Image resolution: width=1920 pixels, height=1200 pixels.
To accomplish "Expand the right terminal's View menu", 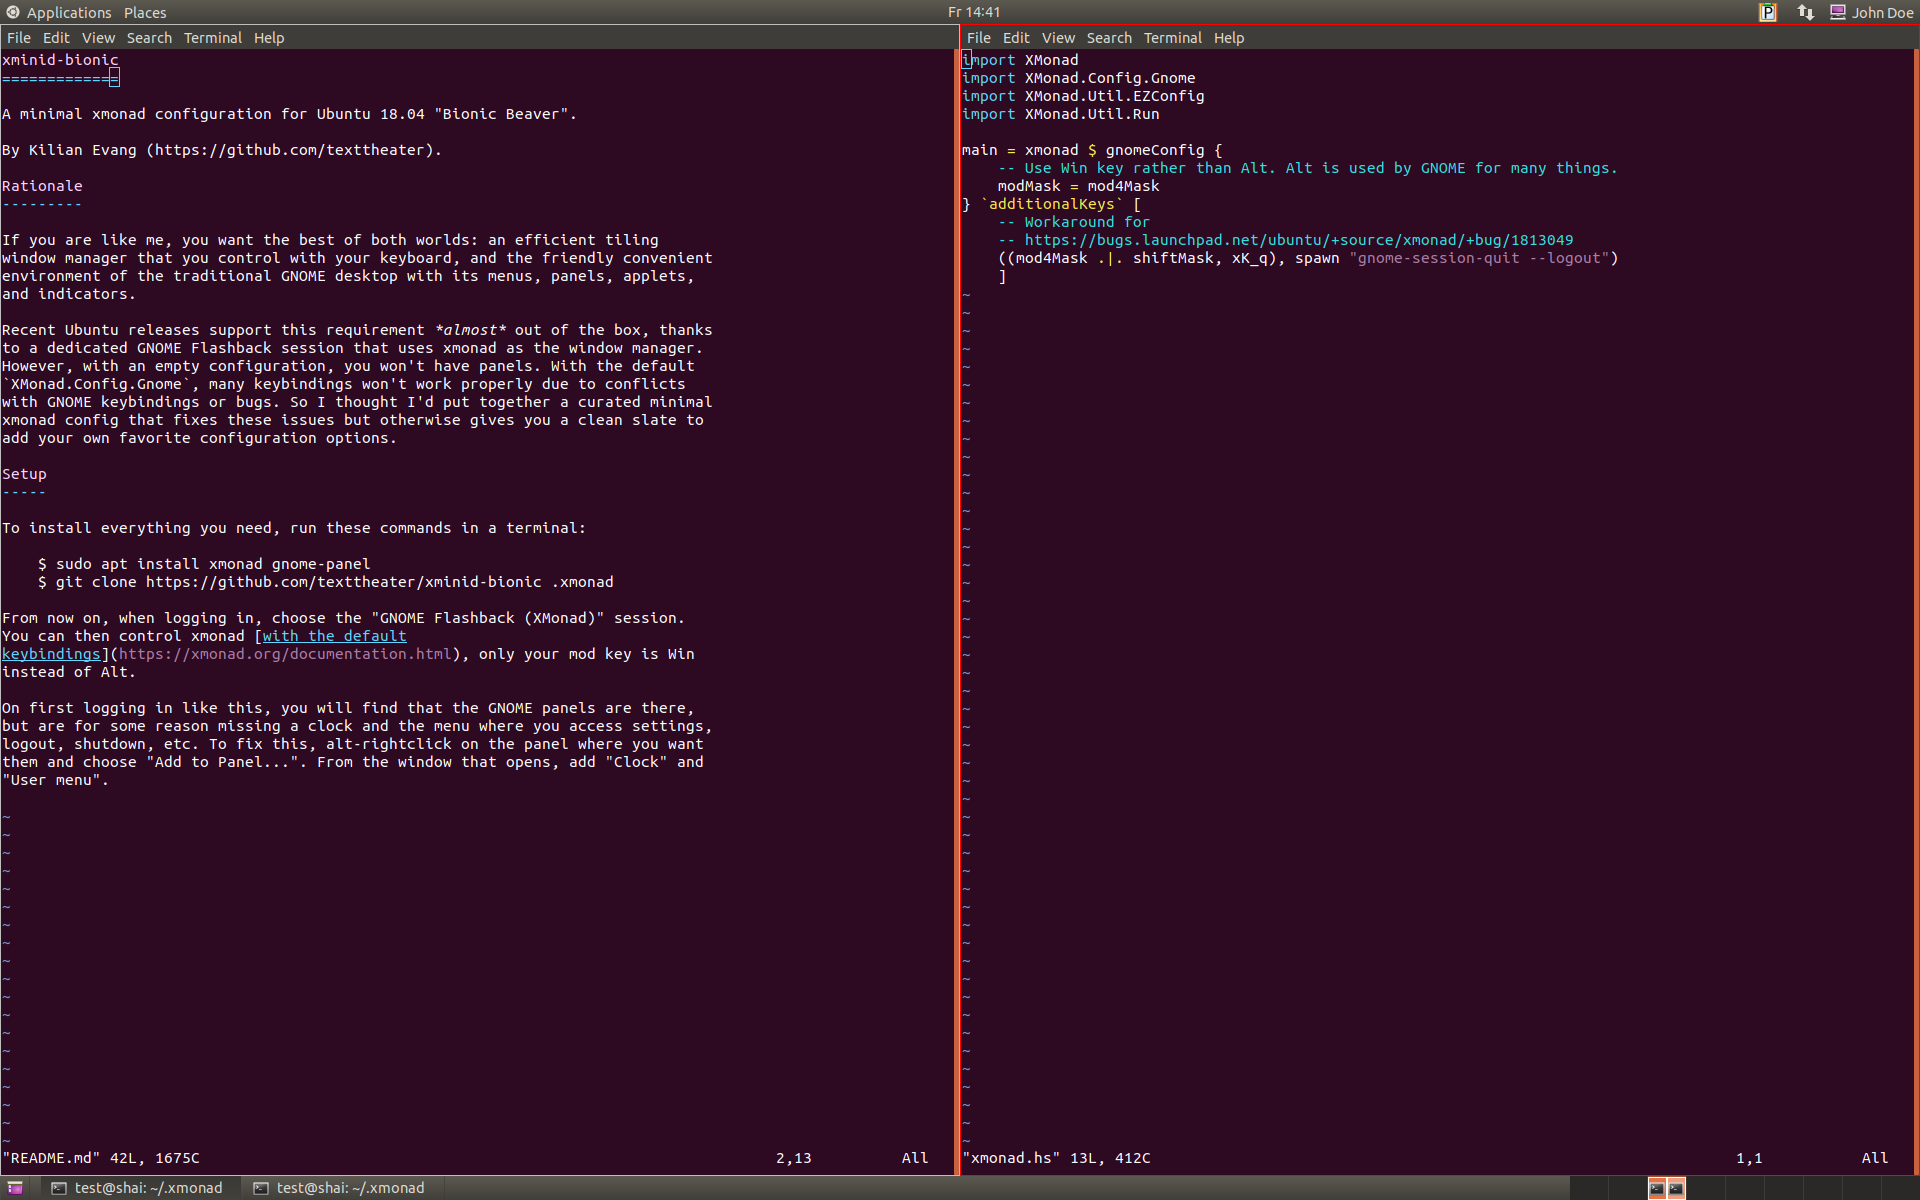I will (1058, 38).
